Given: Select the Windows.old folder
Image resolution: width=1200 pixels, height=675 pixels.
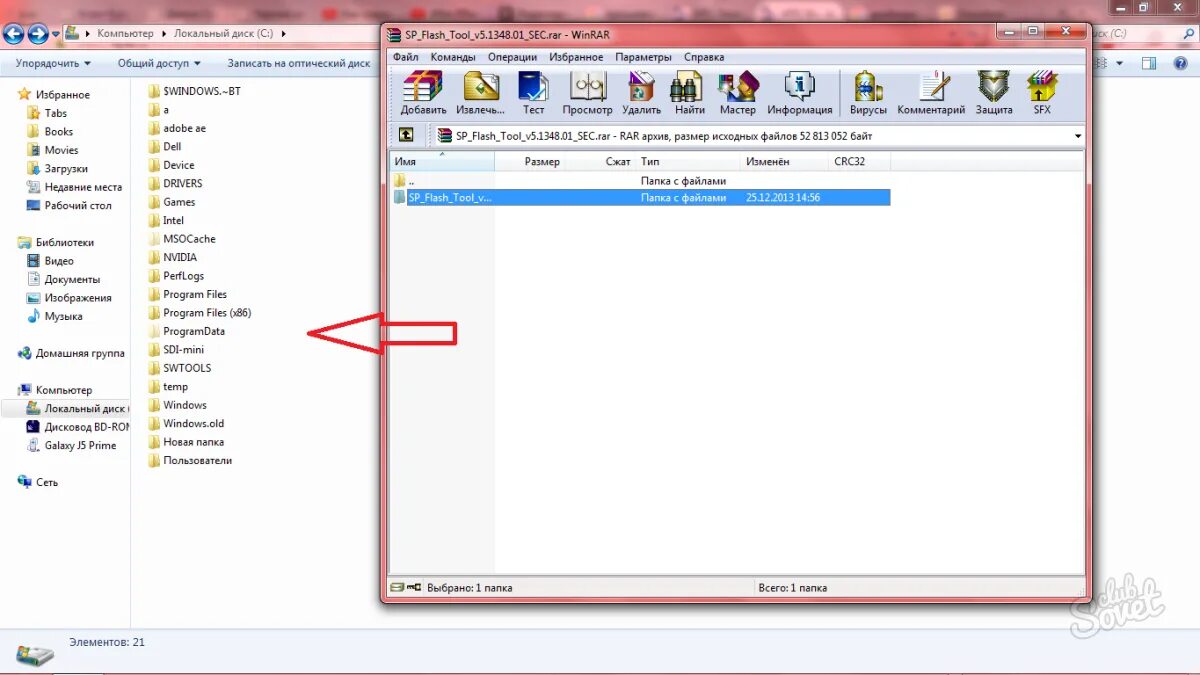Looking at the screenshot, I should (x=186, y=423).
